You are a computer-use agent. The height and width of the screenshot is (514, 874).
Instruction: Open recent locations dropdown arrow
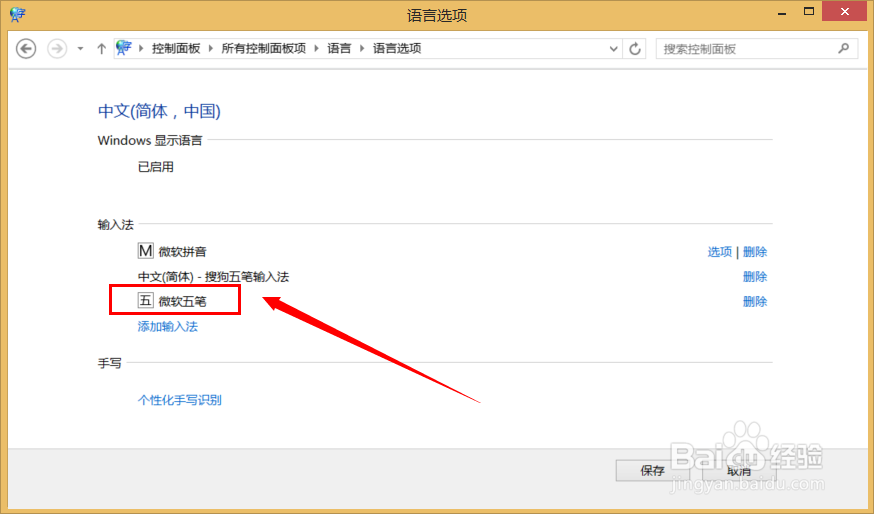click(80, 49)
